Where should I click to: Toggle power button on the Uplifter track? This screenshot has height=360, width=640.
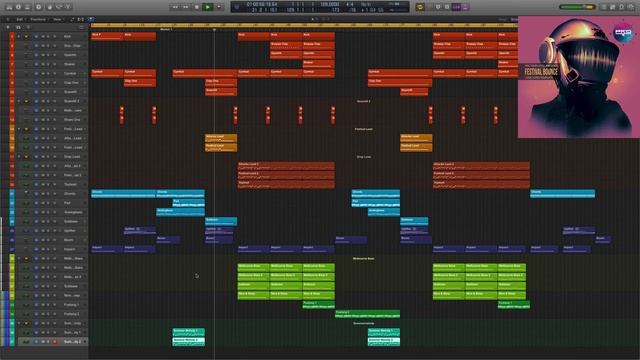click(x=36, y=231)
